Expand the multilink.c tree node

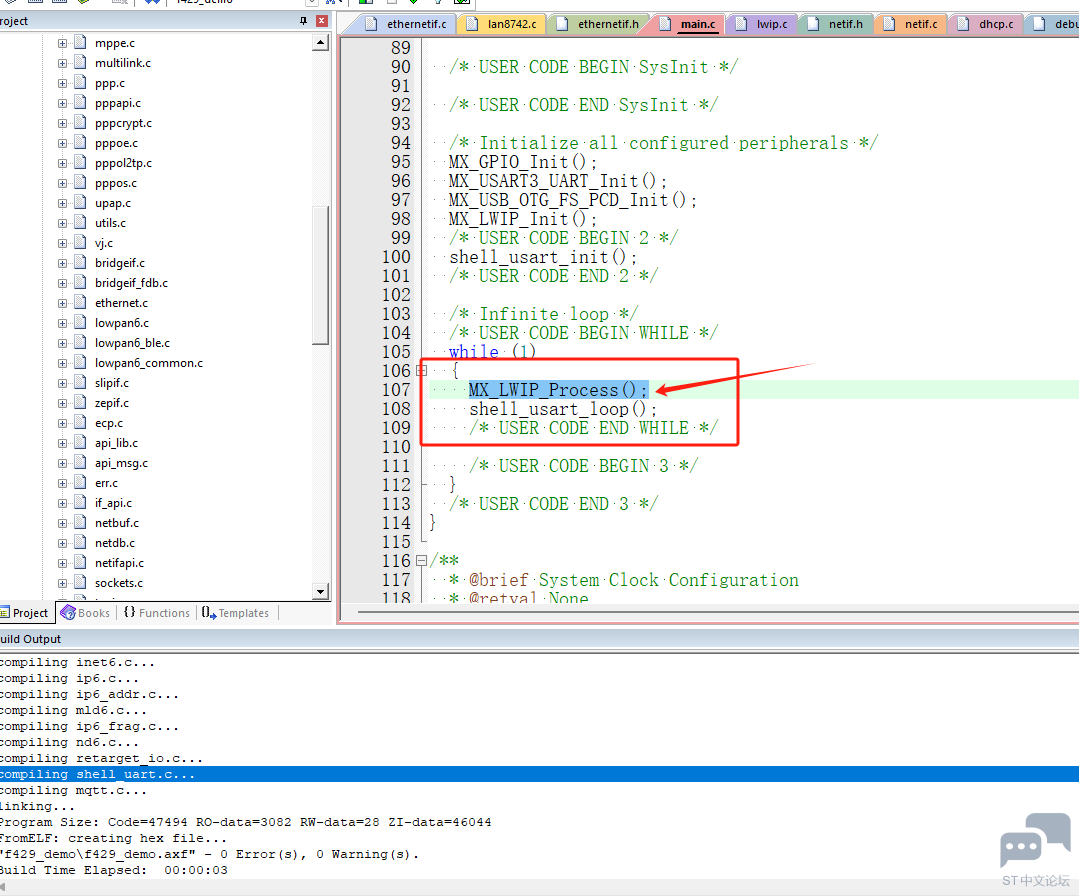[63, 63]
